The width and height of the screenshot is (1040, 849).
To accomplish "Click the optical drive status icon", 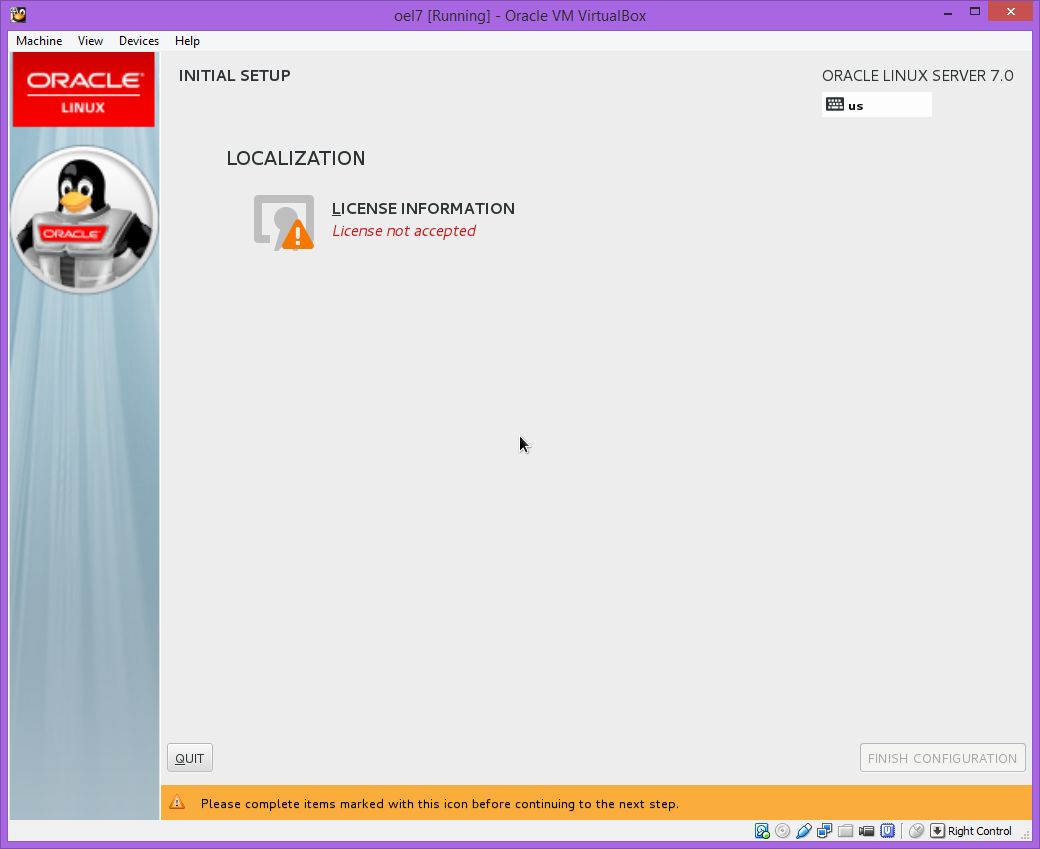I will (x=783, y=831).
